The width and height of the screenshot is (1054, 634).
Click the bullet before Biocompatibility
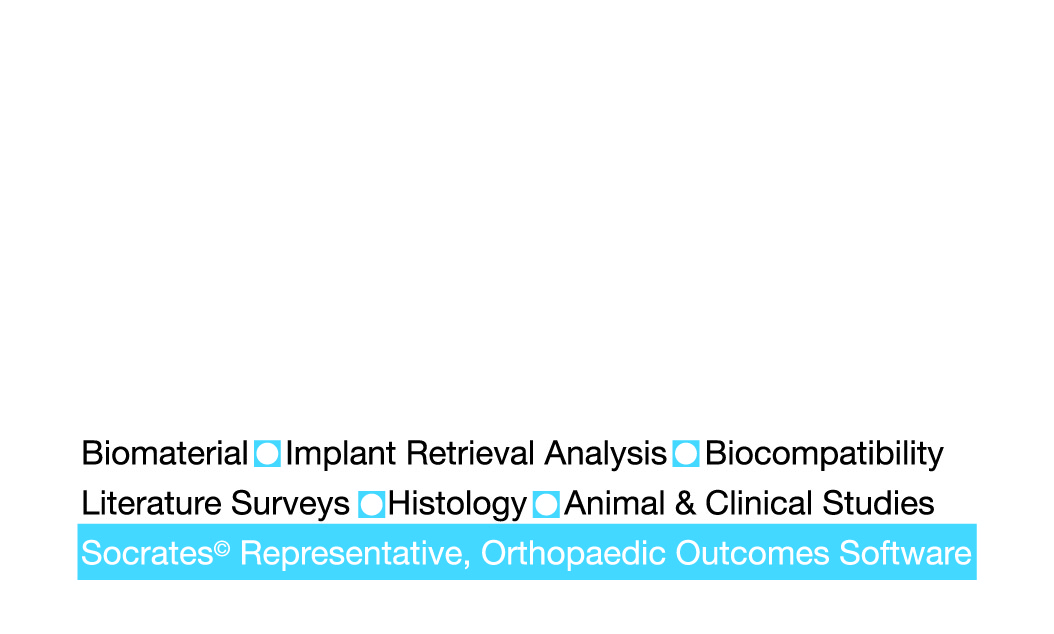coord(686,454)
